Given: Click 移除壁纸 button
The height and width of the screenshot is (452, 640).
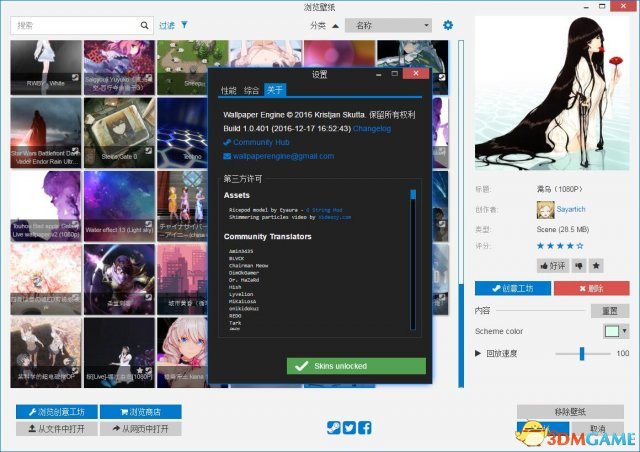Looking at the screenshot, I should [570, 412].
